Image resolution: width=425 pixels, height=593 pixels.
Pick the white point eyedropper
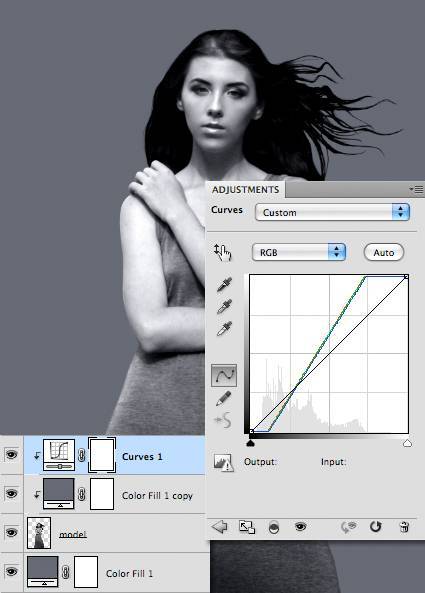(x=224, y=329)
